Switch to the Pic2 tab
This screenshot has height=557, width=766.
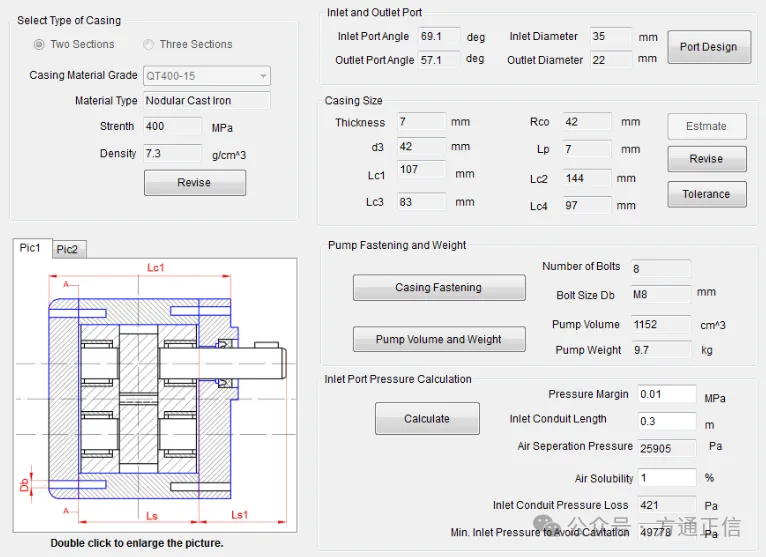[68, 249]
